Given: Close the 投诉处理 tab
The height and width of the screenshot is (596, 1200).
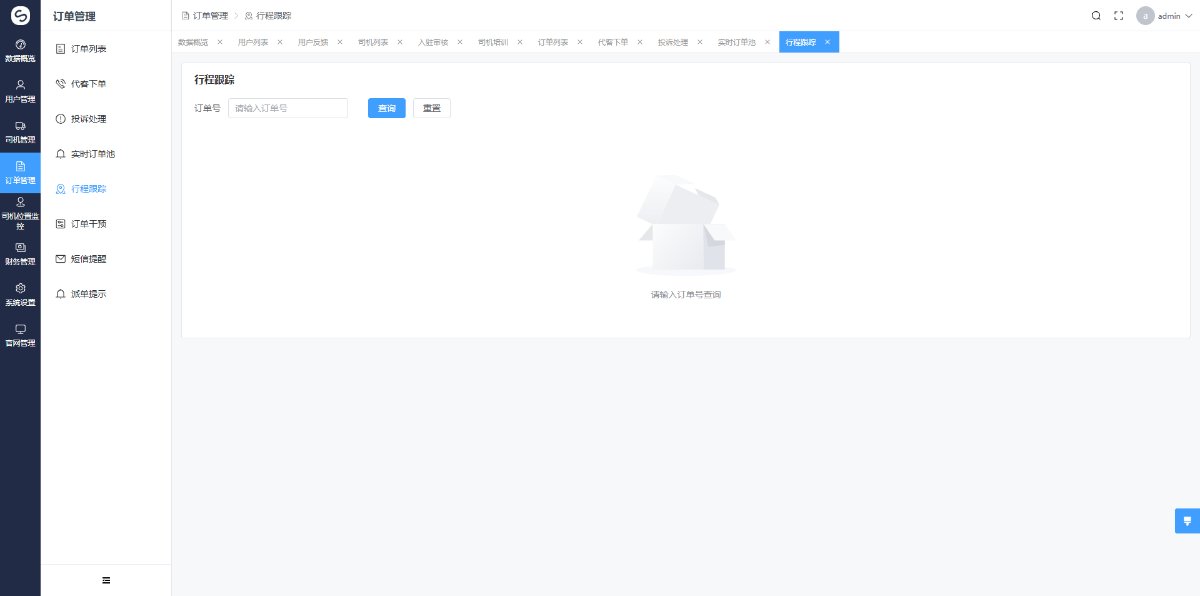Looking at the screenshot, I should click(700, 42).
